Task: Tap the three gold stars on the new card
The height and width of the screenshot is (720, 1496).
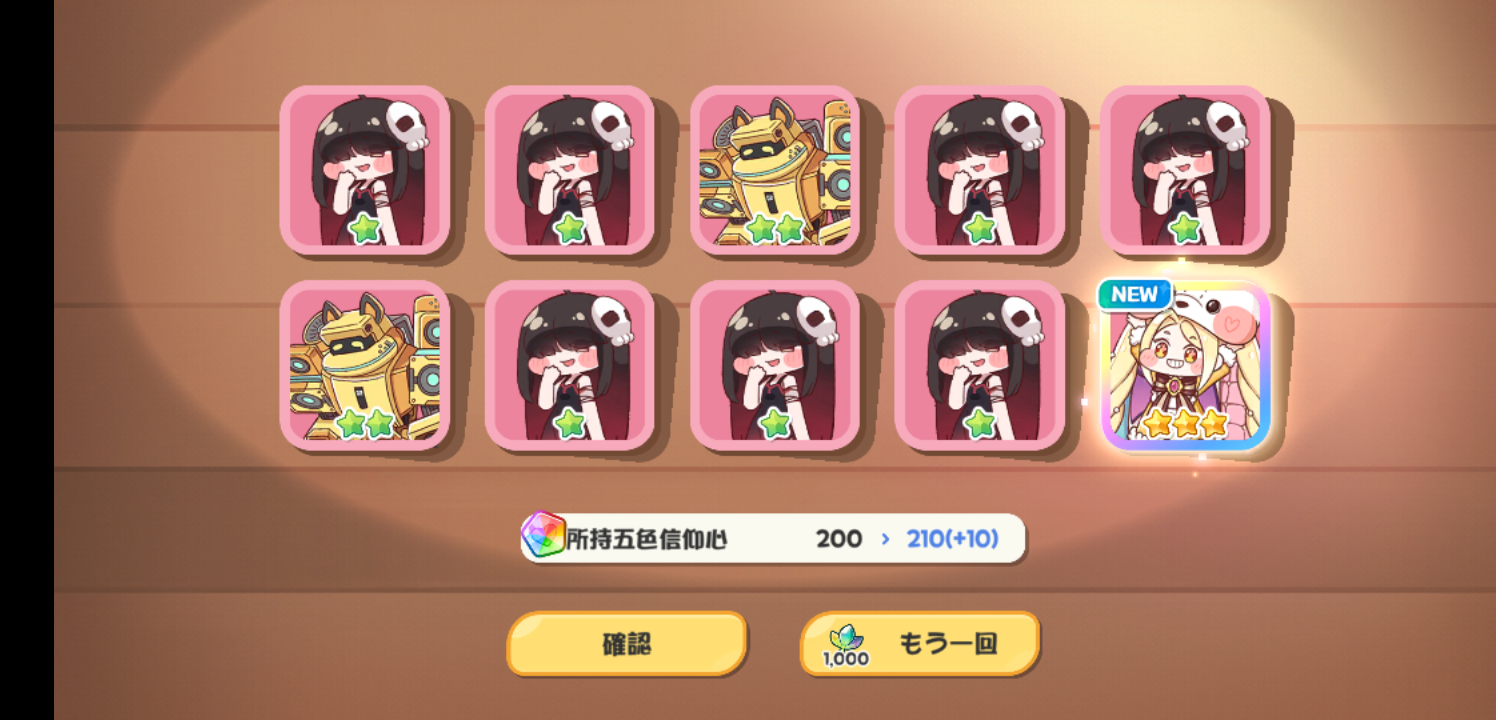Action: coord(1185,424)
